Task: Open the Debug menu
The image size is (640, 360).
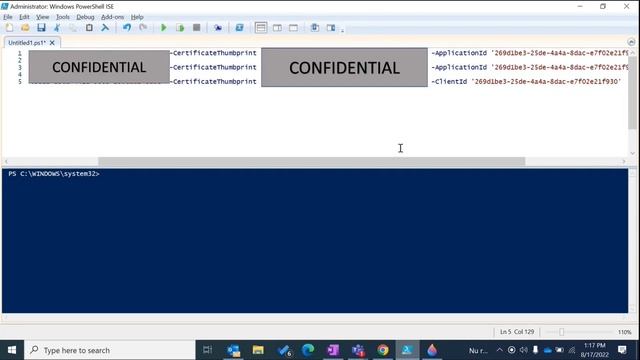Action: tap(85, 17)
